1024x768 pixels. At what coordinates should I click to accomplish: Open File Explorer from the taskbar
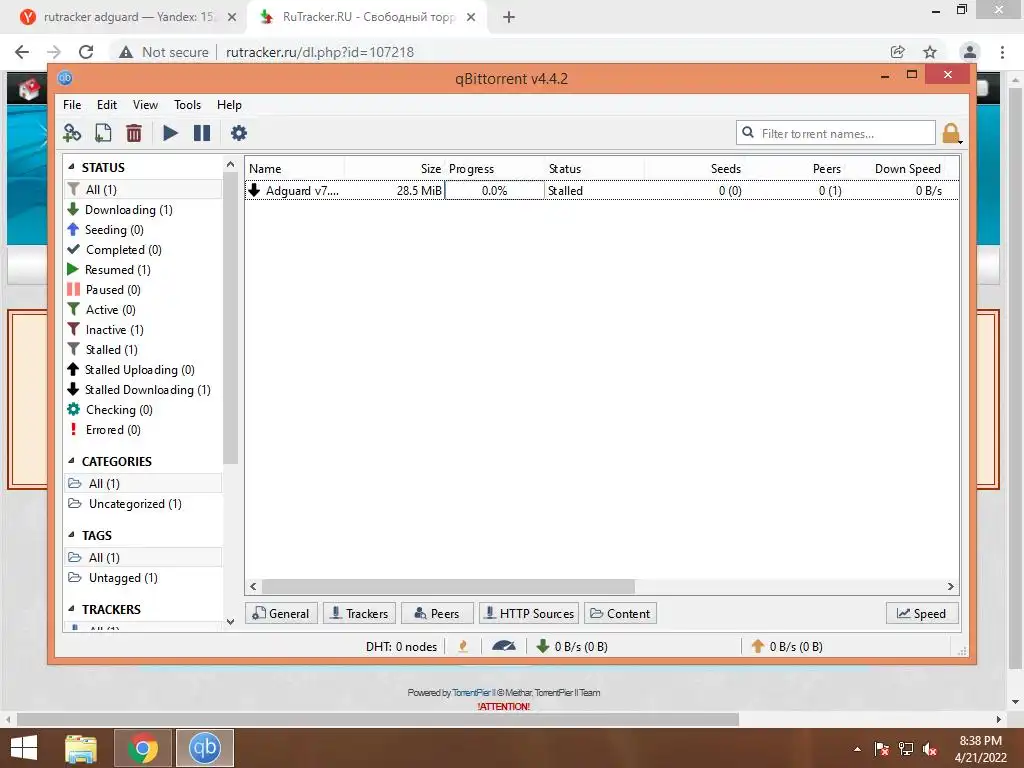[81, 748]
